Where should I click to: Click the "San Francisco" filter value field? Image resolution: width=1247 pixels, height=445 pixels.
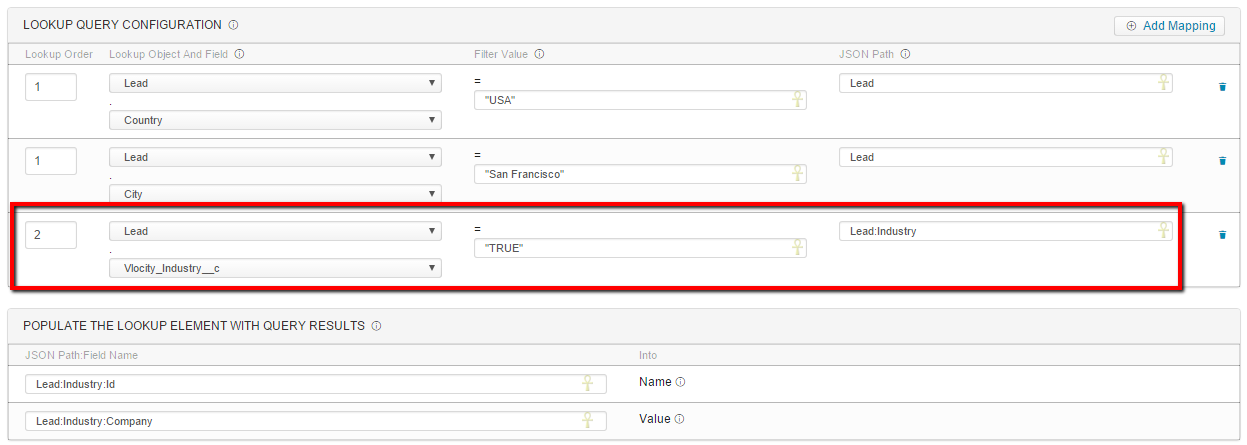pos(630,174)
